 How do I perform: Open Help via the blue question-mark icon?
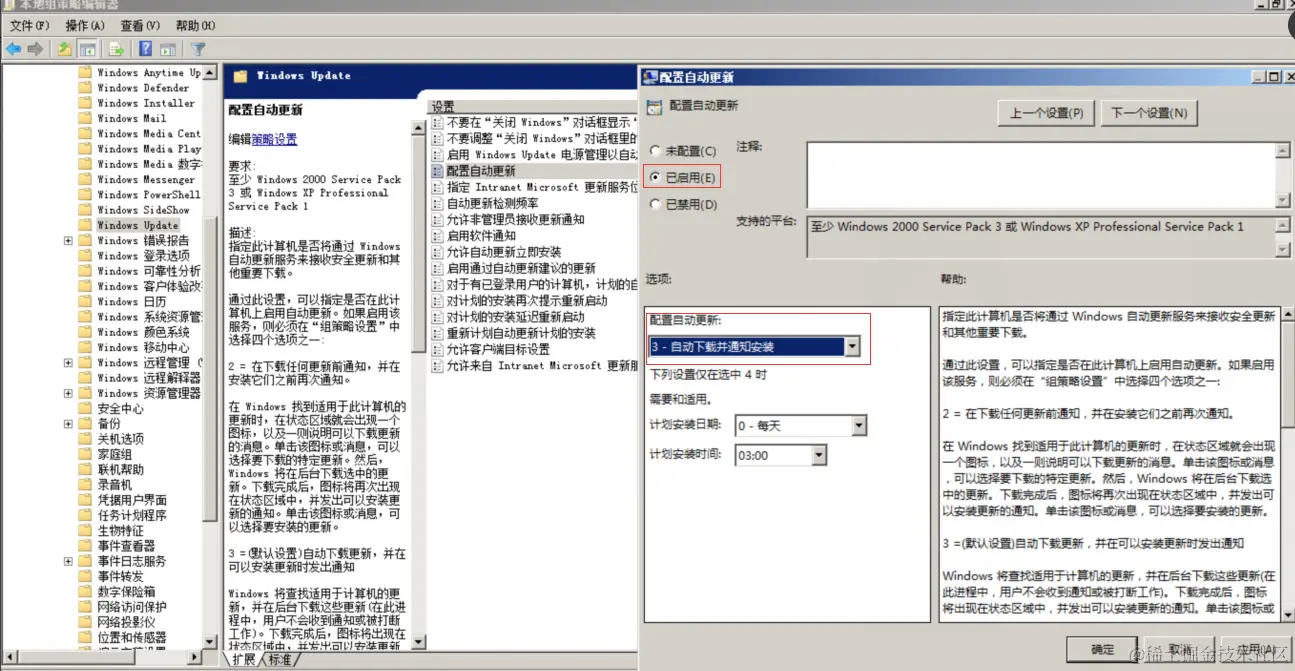[146, 49]
